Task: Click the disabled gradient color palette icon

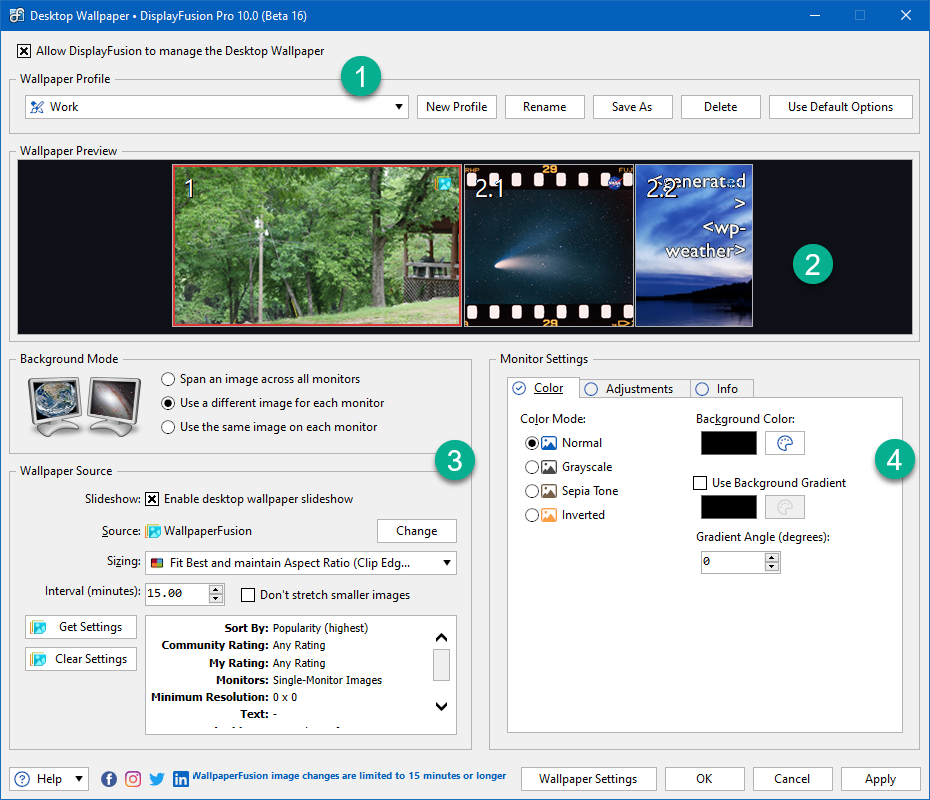Action: [785, 507]
